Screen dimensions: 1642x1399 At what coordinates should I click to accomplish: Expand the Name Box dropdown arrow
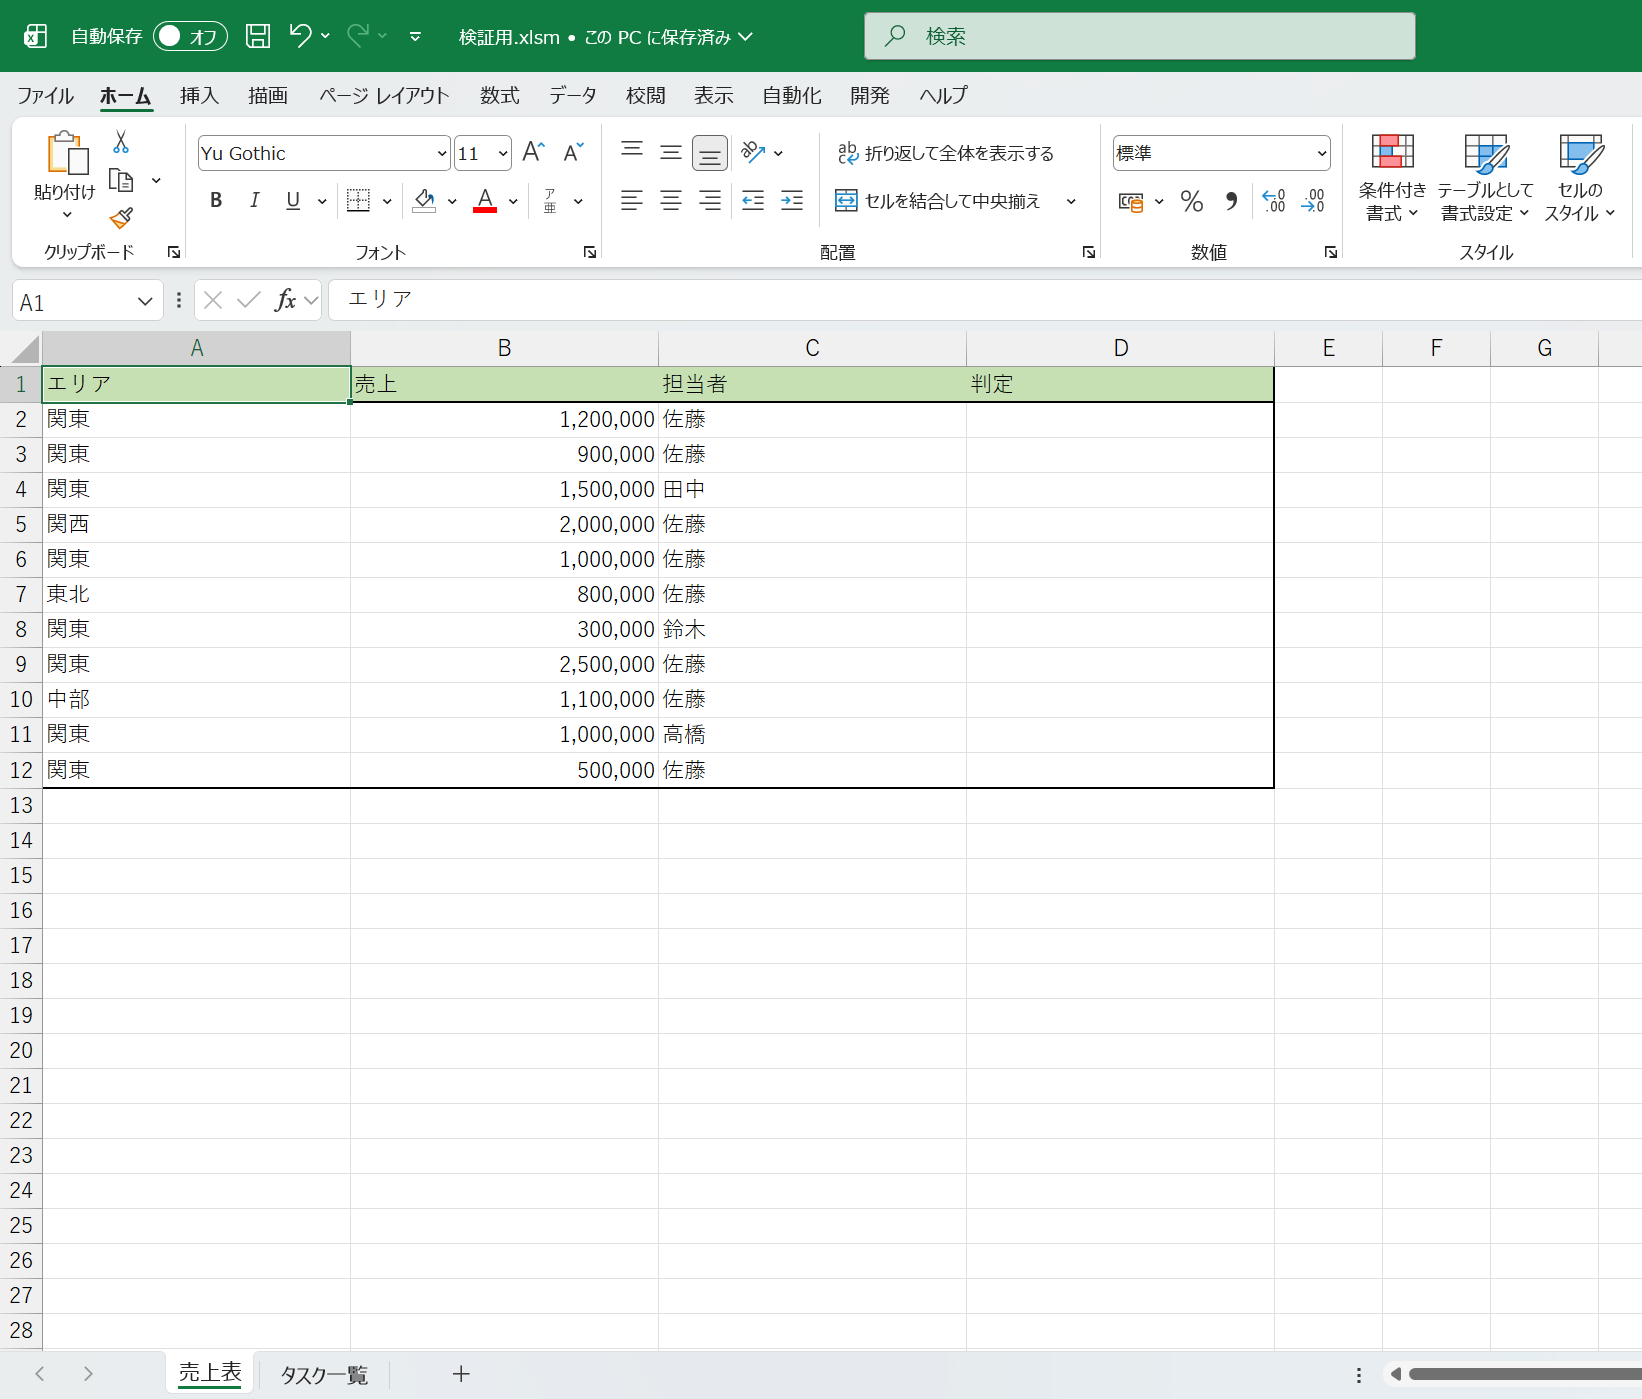[145, 301]
